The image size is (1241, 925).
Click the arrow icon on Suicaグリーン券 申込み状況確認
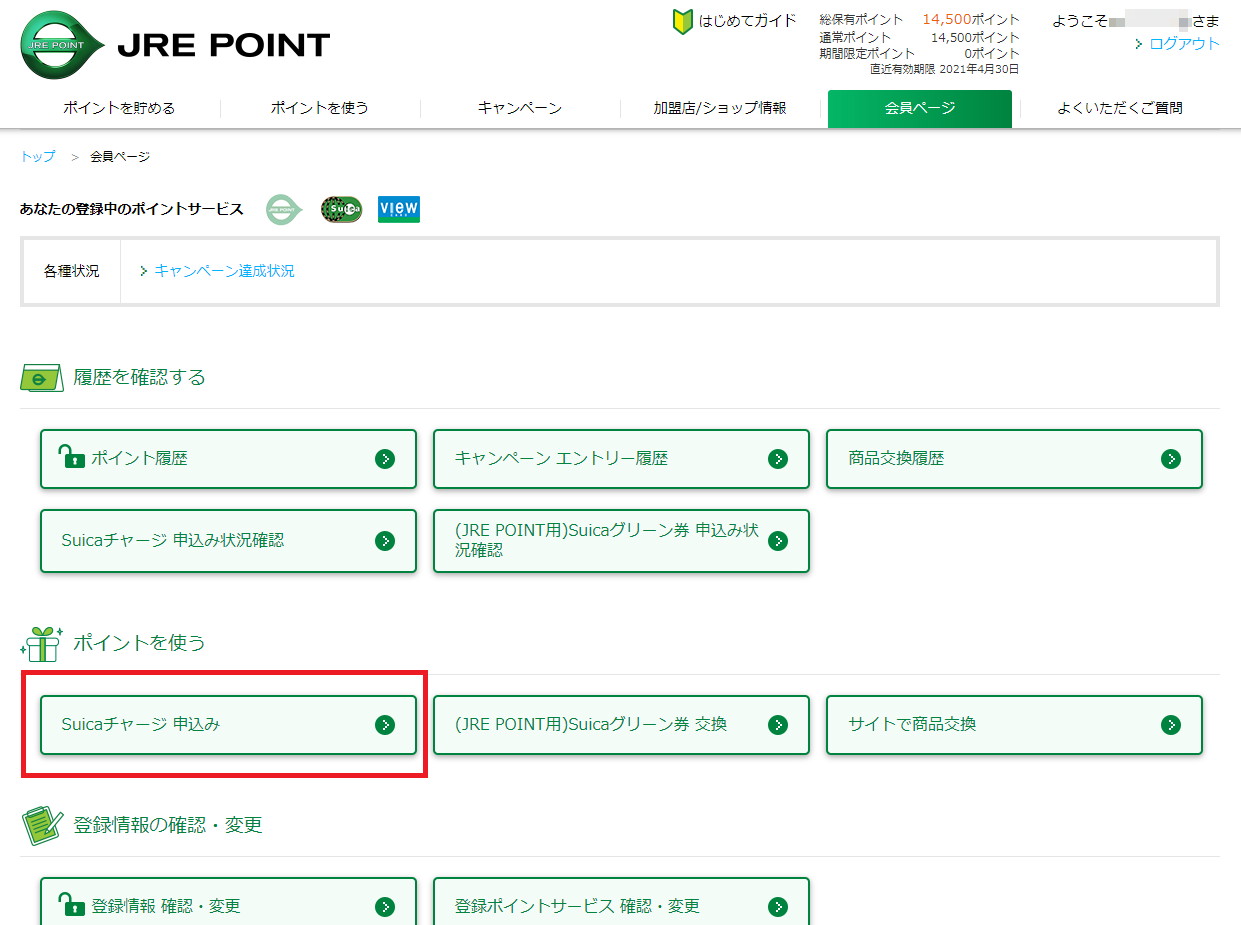coord(778,541)
